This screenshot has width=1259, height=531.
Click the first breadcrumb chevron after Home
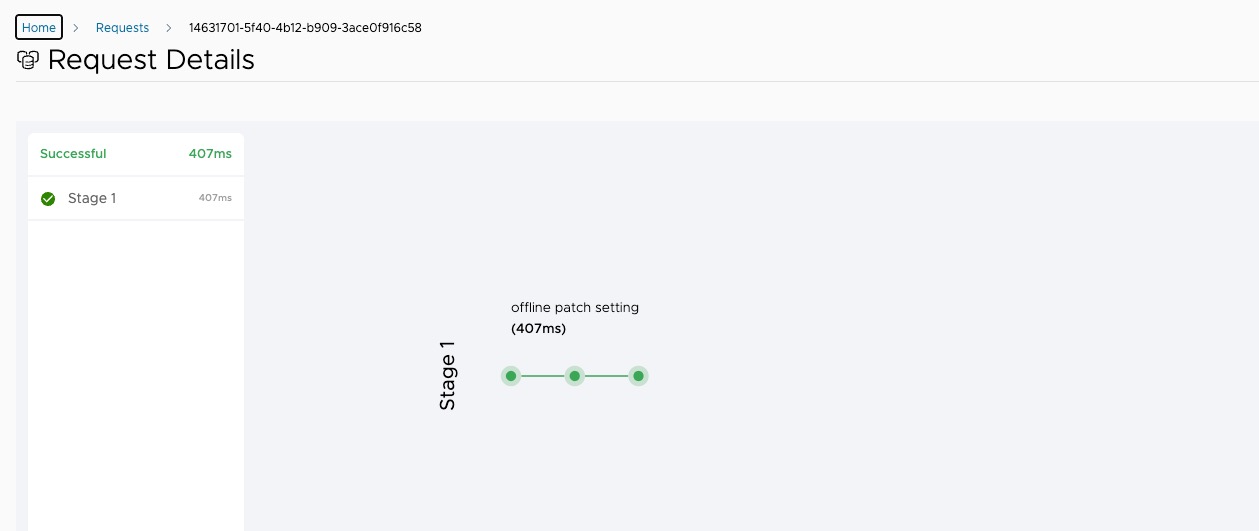76,28
